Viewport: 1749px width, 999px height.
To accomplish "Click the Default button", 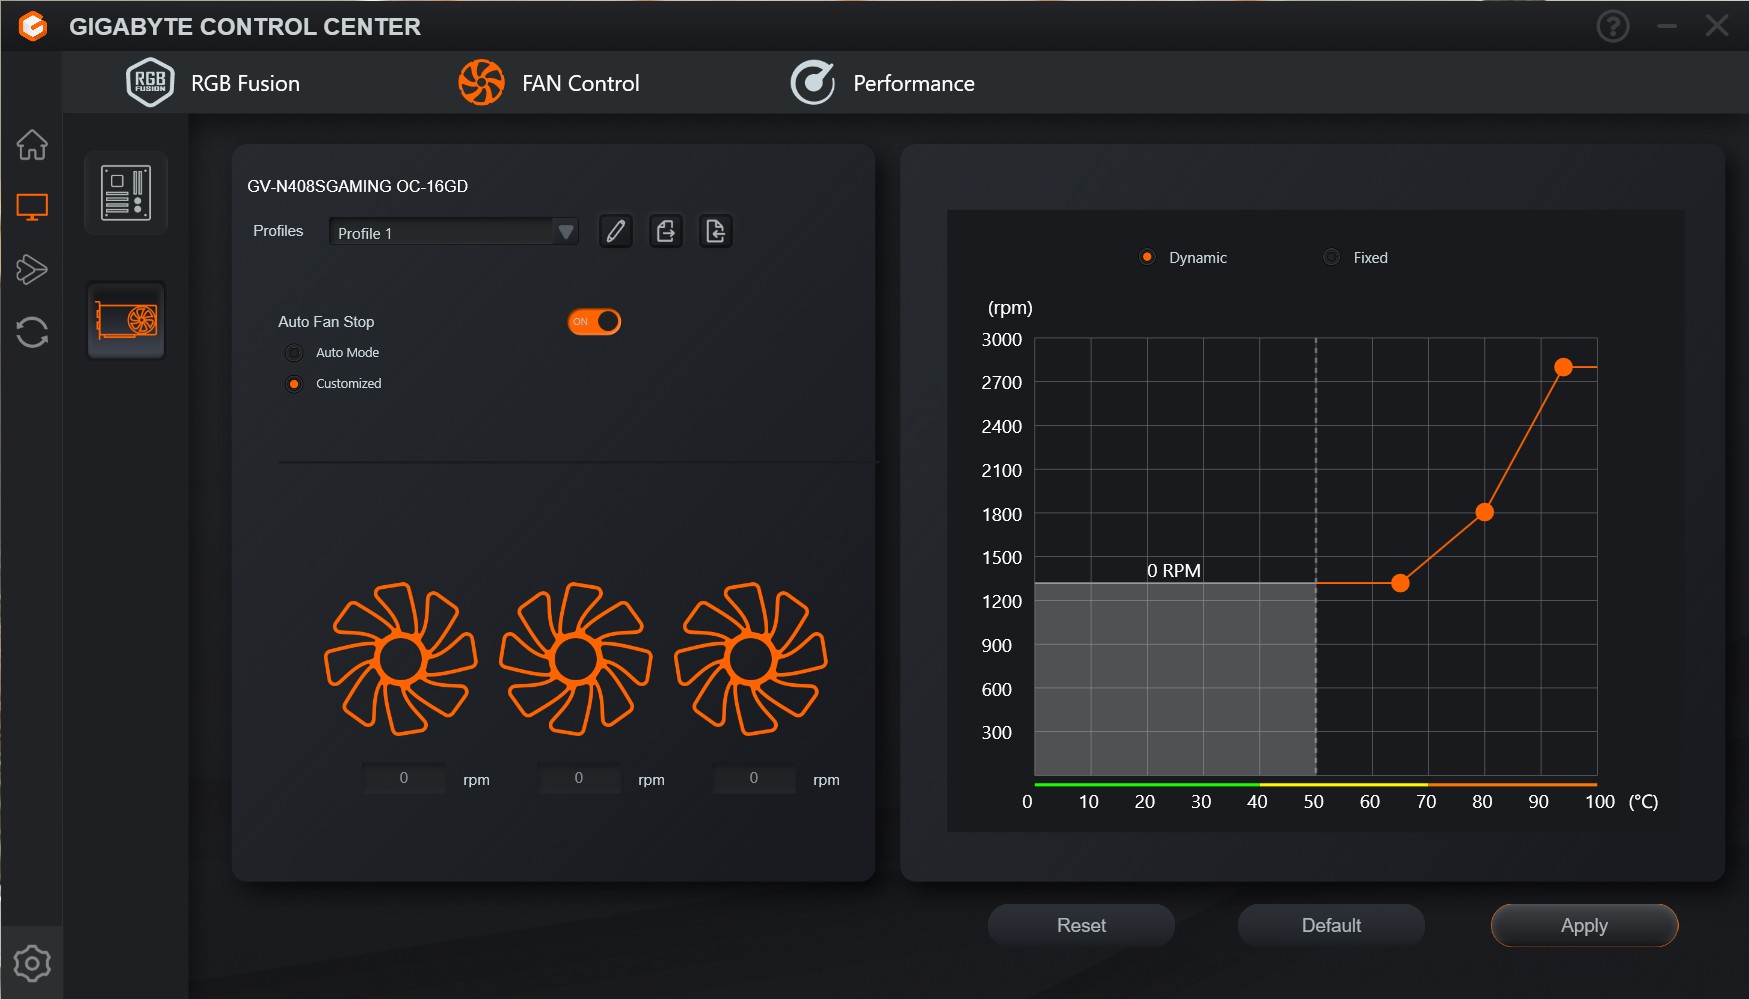I will (1331, 925).
